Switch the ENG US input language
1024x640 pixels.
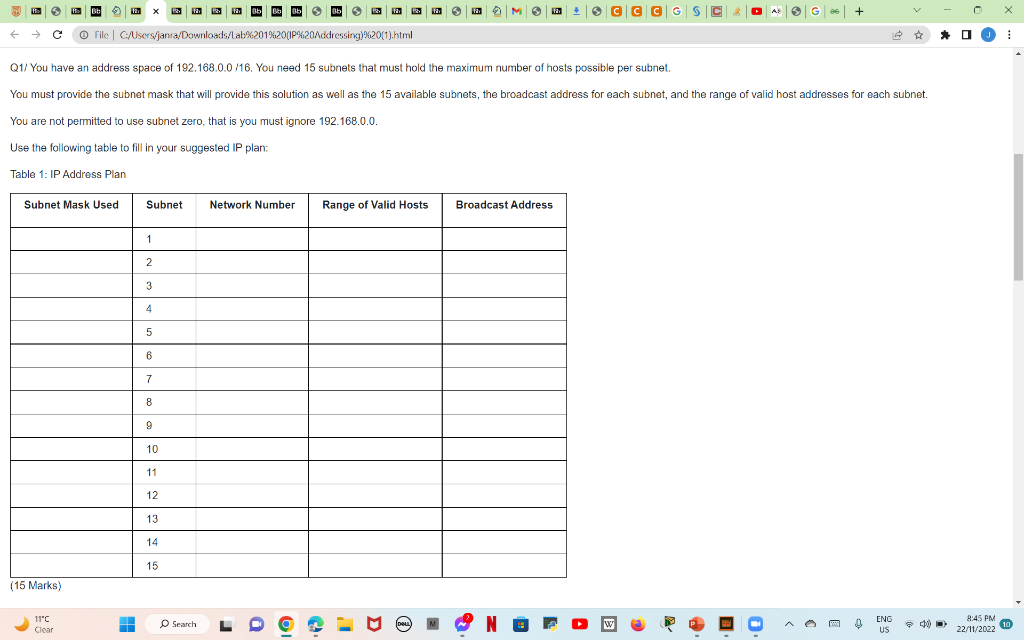pyautogui.click(x=884, y=624)
